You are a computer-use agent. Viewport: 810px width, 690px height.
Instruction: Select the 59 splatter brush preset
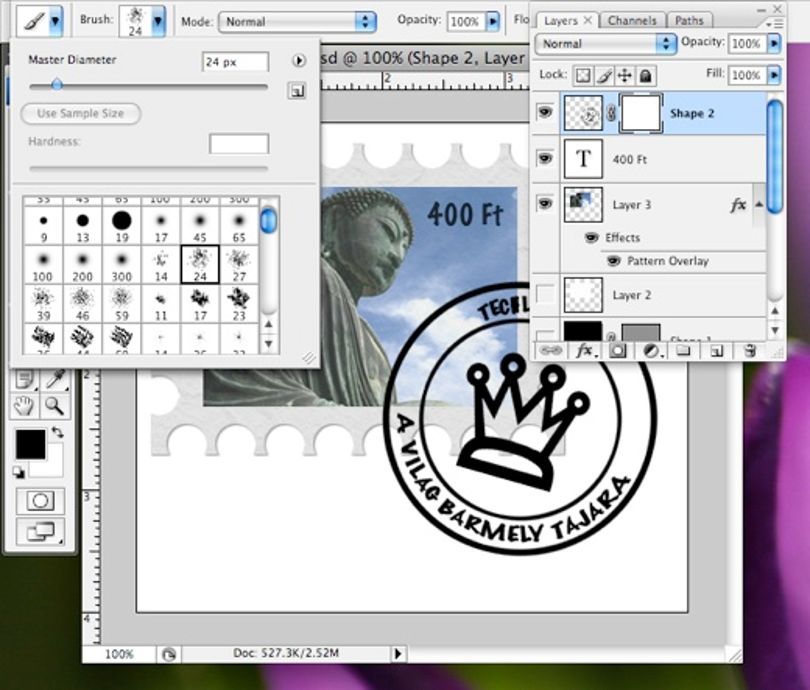121,303
